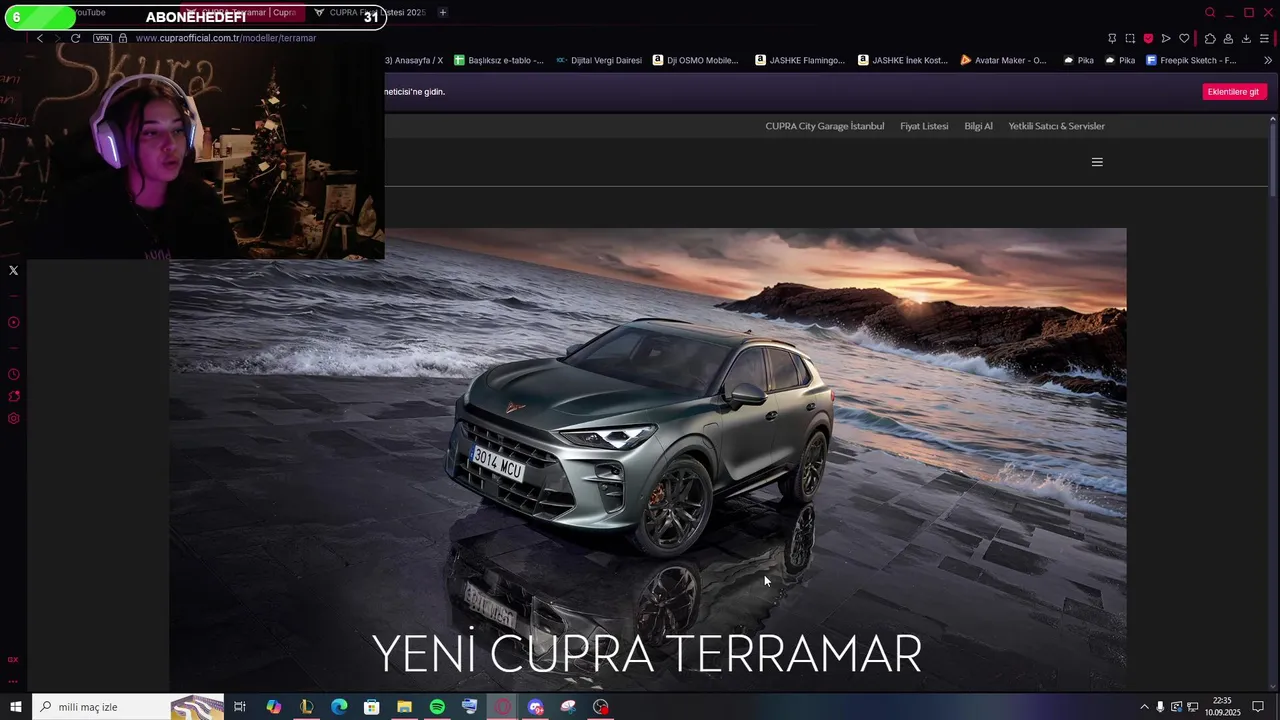Open the Başlıksız e-tablo bookmark

click(x=499, y=60)
